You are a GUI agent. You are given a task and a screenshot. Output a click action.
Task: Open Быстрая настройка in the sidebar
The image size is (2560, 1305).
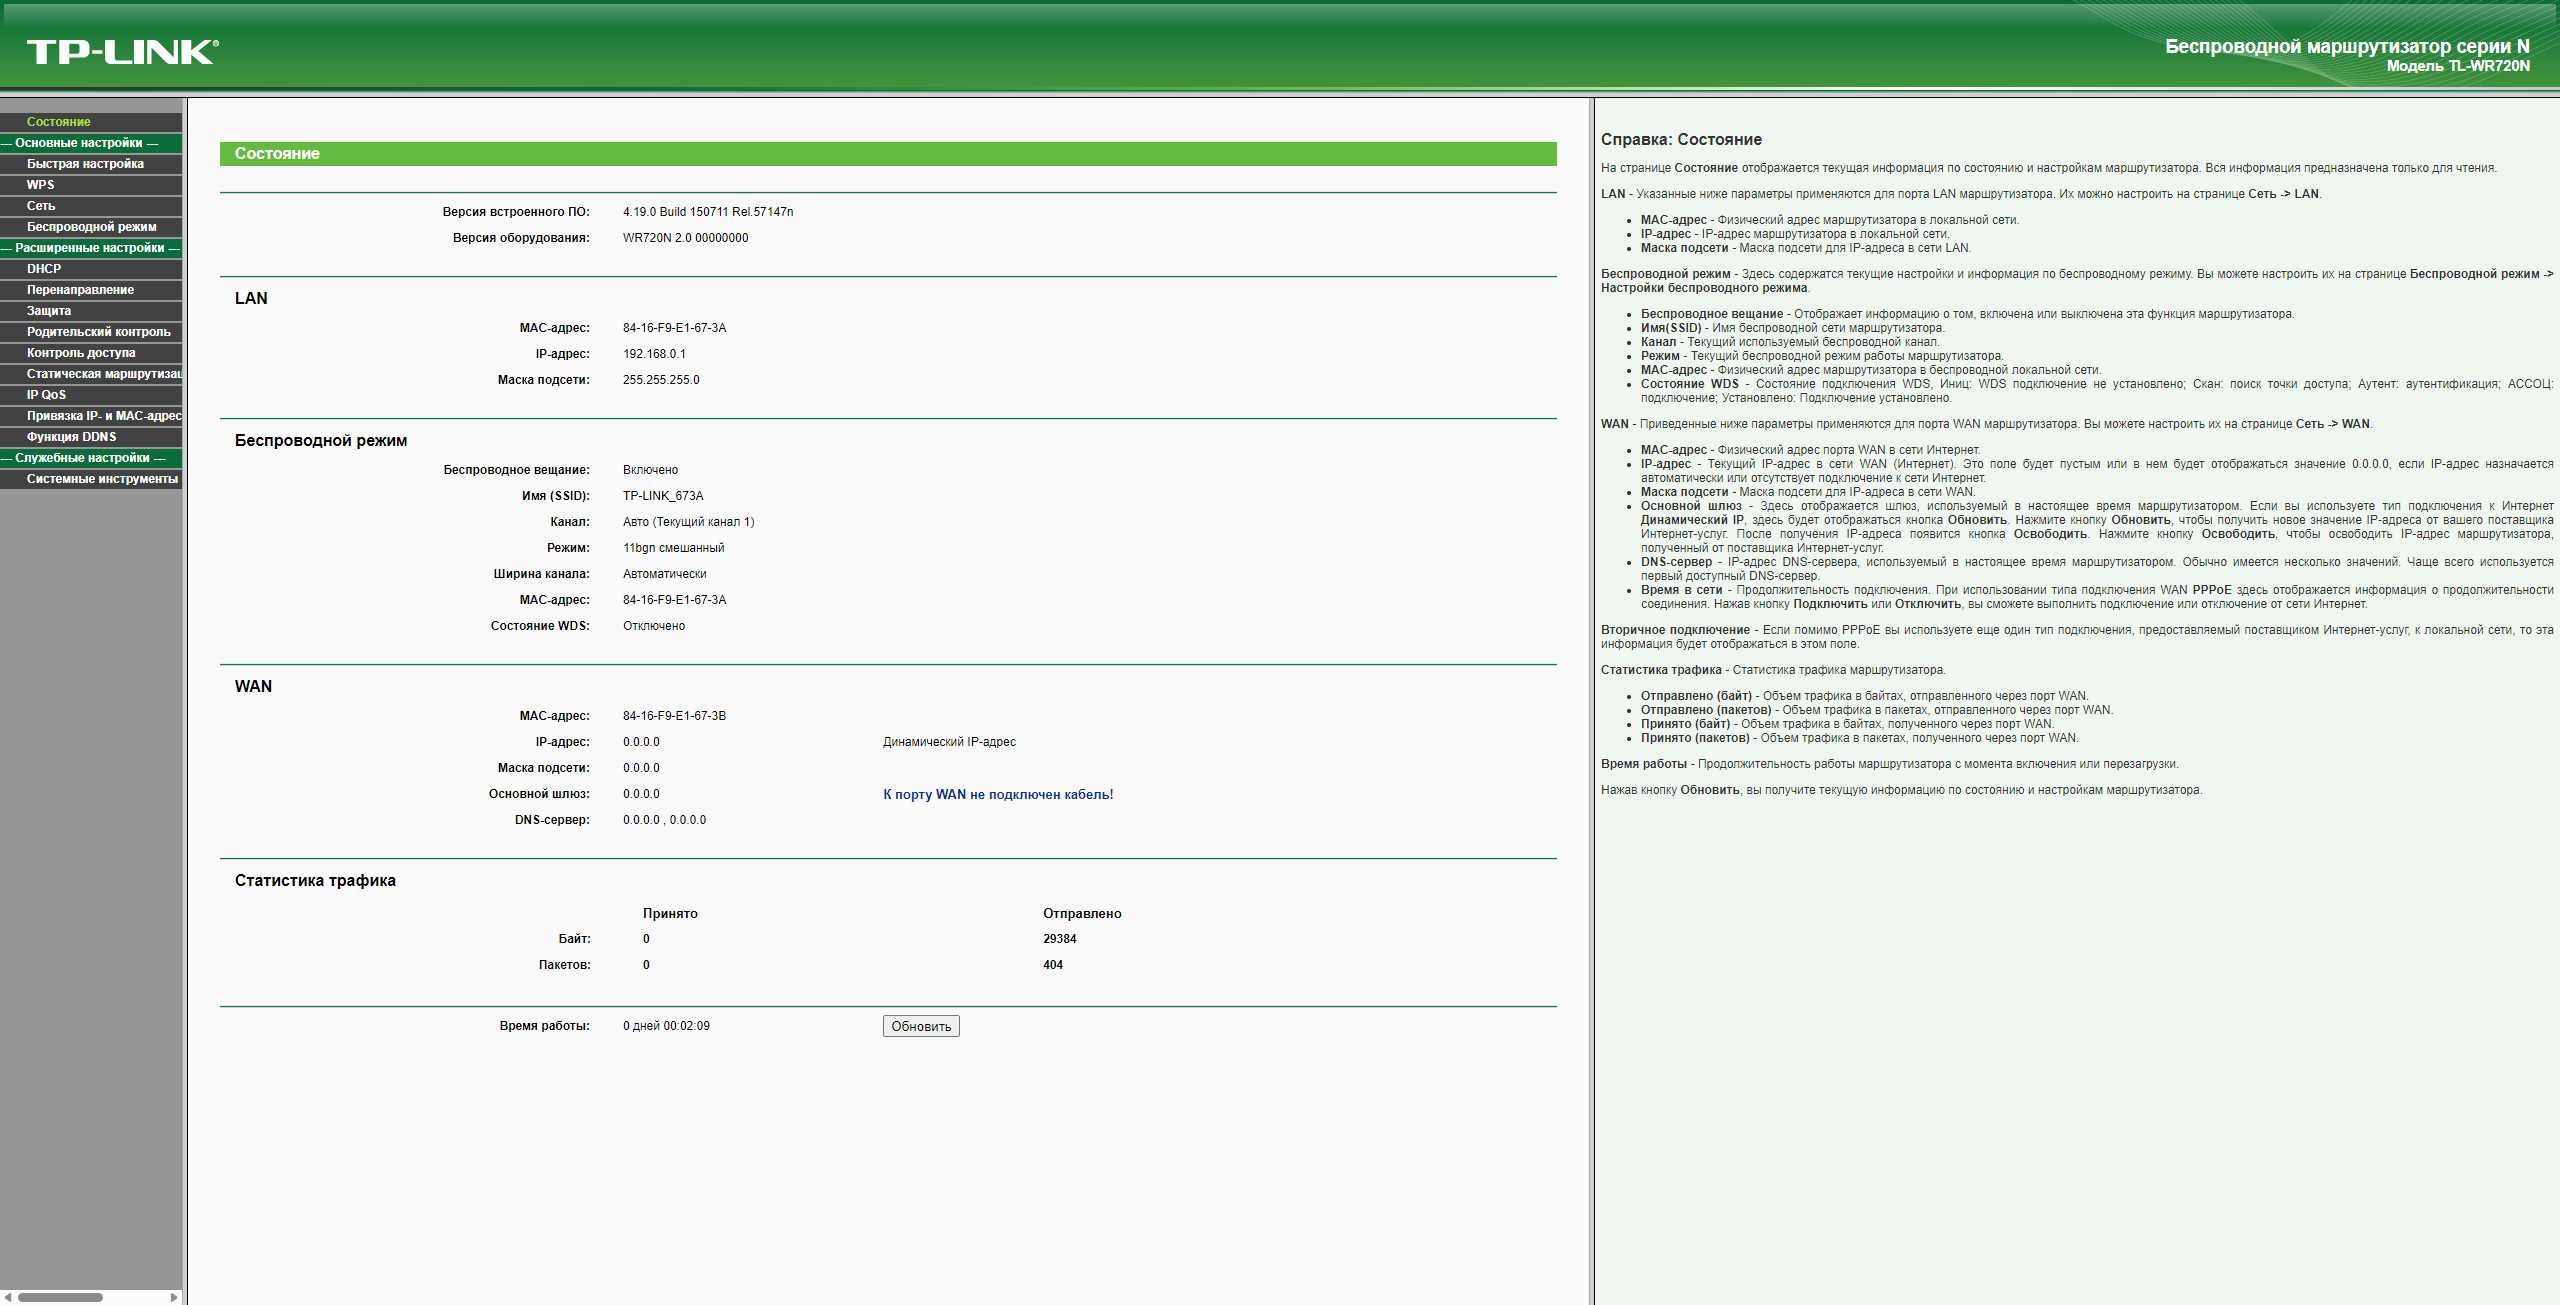tap(85, 164)
